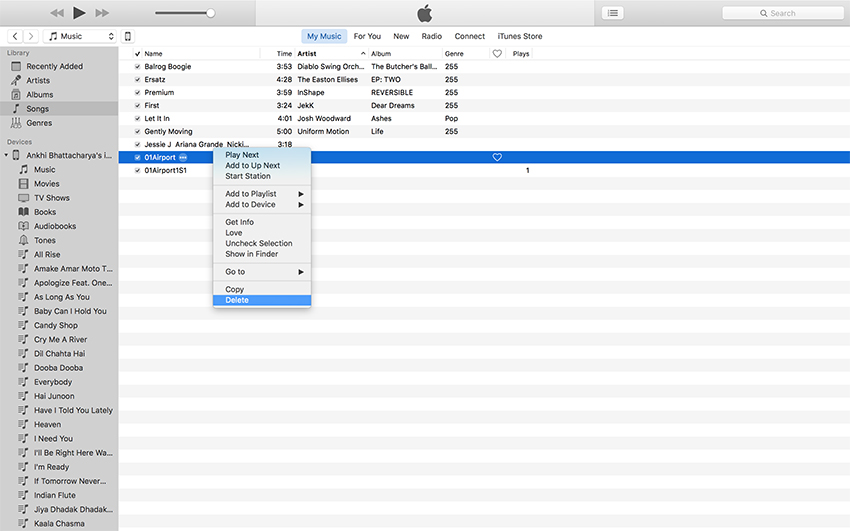Choose Delete from the context menu
This screenshot has width=850, height=531.
pos(237,300)
